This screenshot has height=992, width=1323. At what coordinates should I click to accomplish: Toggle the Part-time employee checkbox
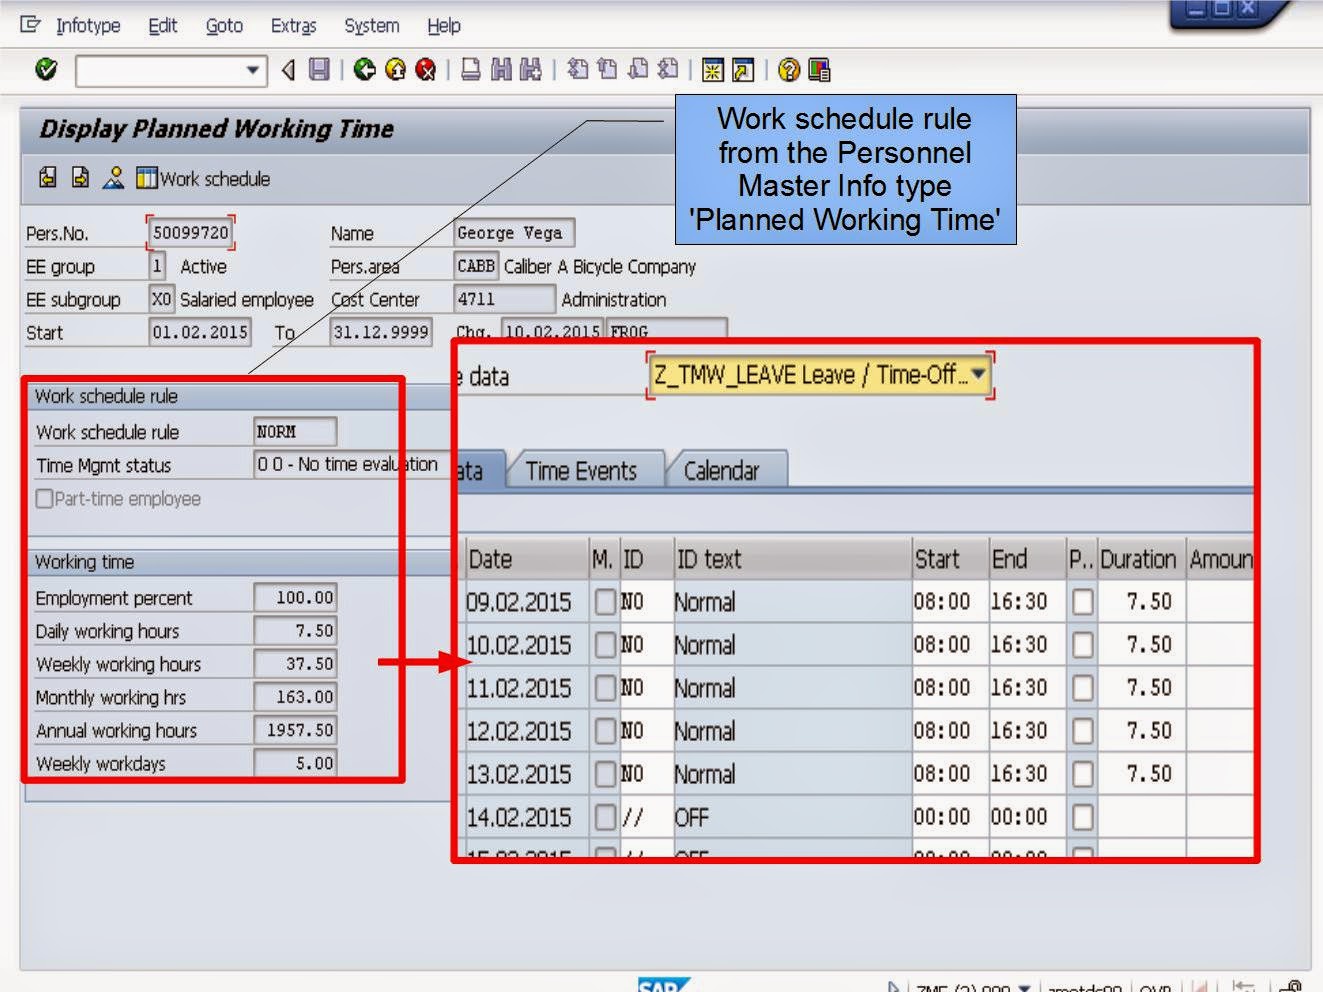point(44,498)
